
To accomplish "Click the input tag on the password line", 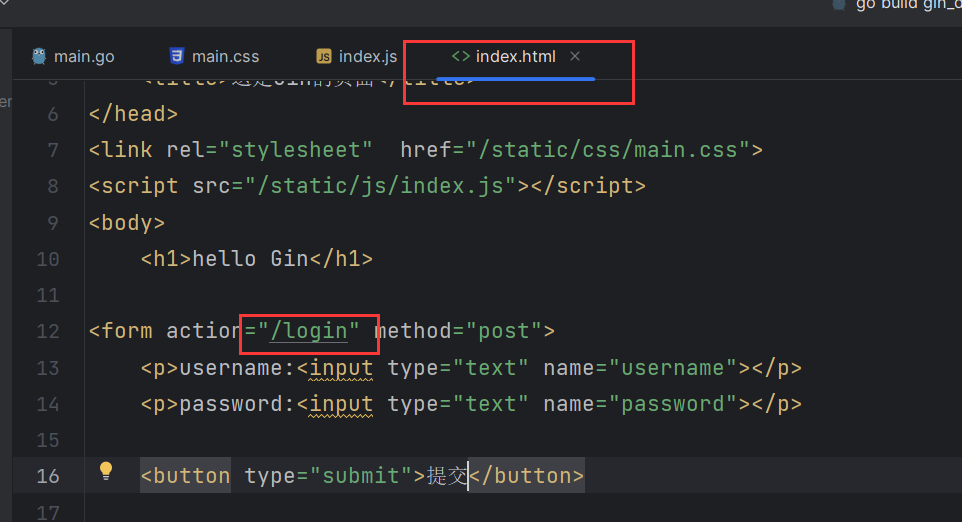I will [341, 404].
